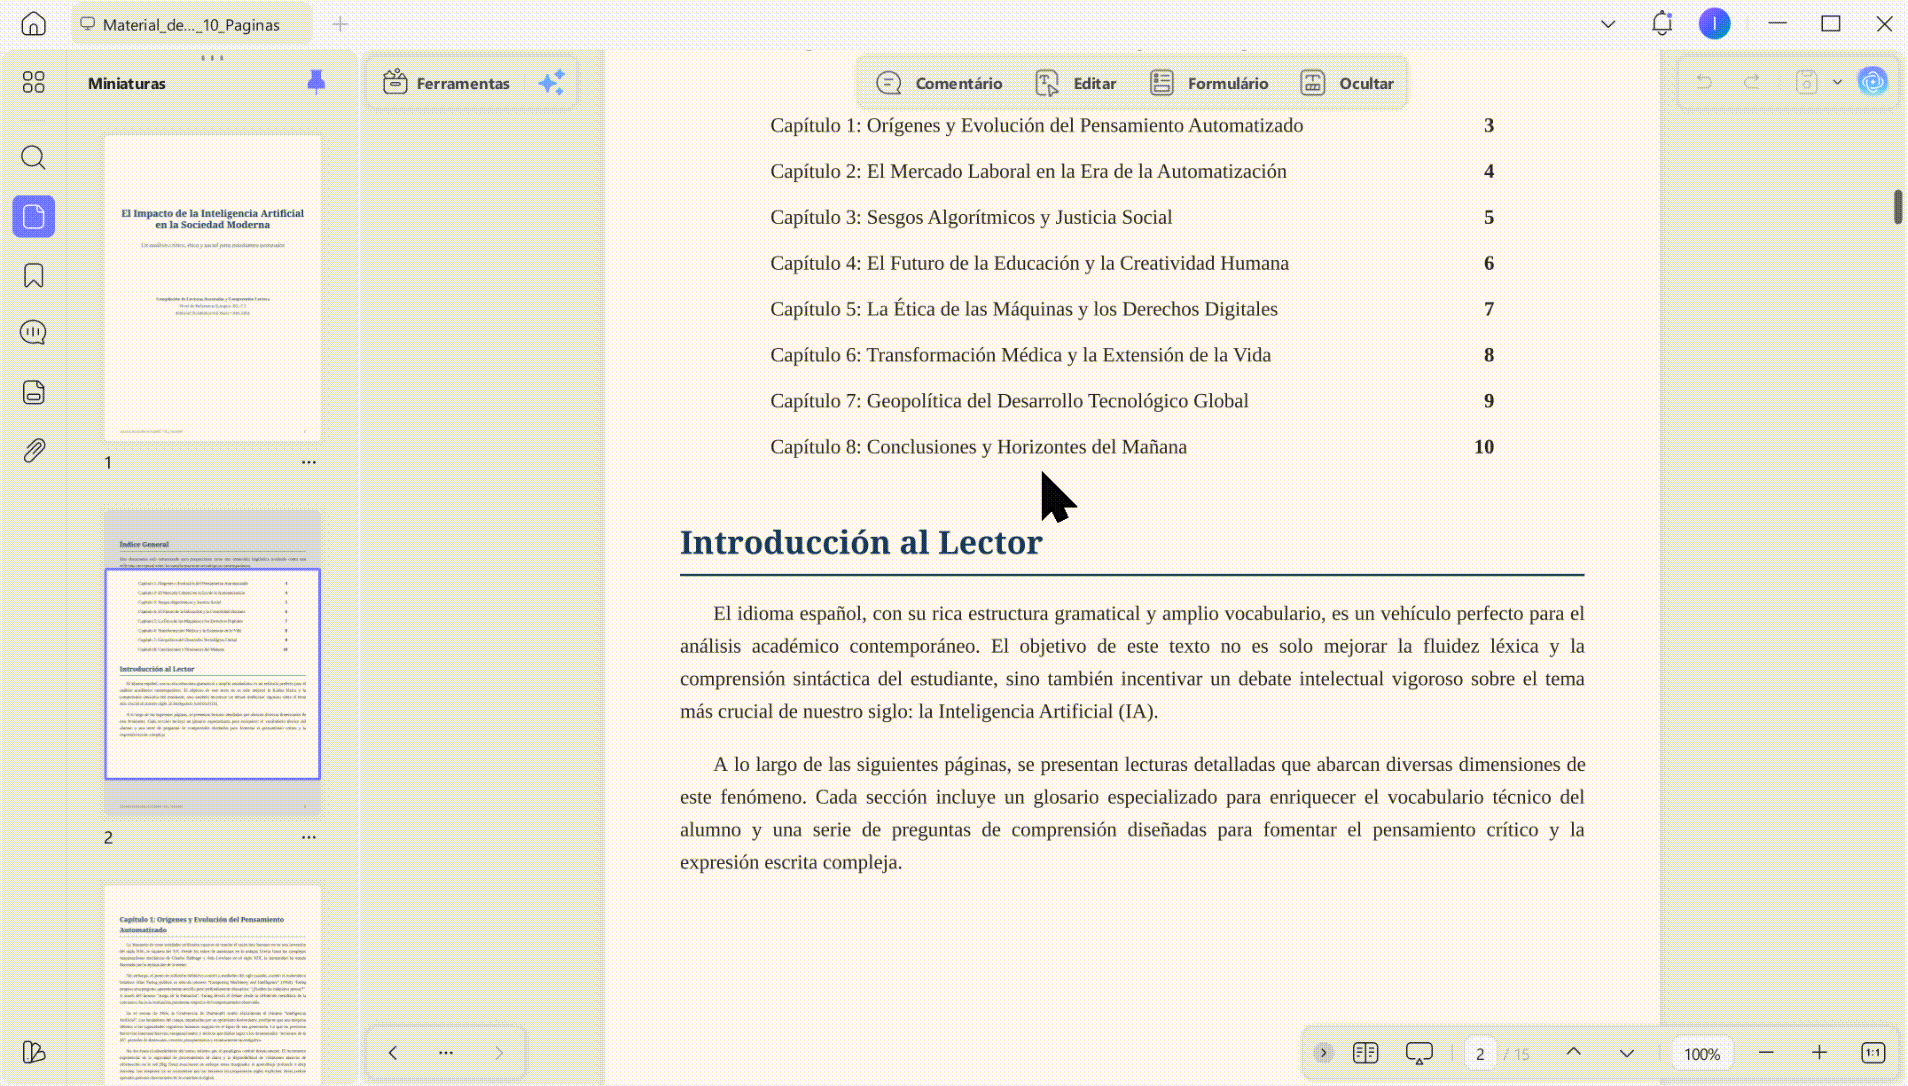Screen dimensions: 1908x1086
Task: Switch to Editar mode
Action: pyautogui.click(x=1076, y=83)
